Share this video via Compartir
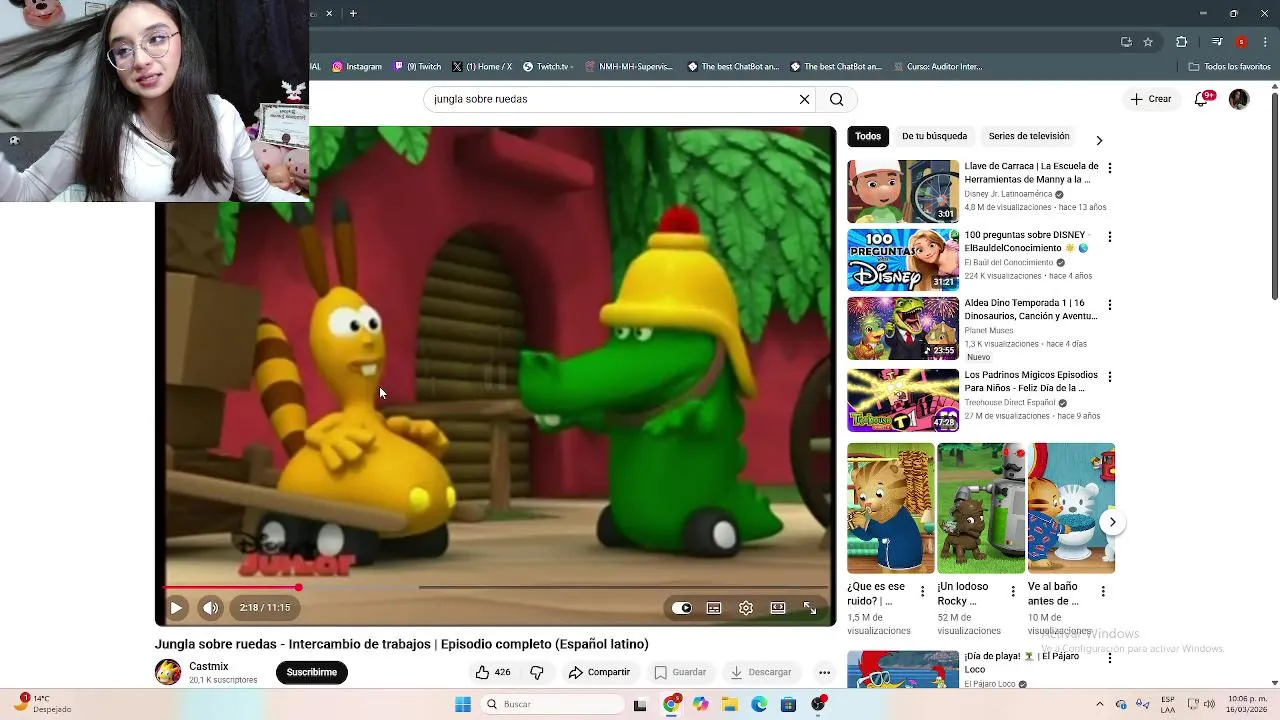1280x720 pixels. (599, 672)
